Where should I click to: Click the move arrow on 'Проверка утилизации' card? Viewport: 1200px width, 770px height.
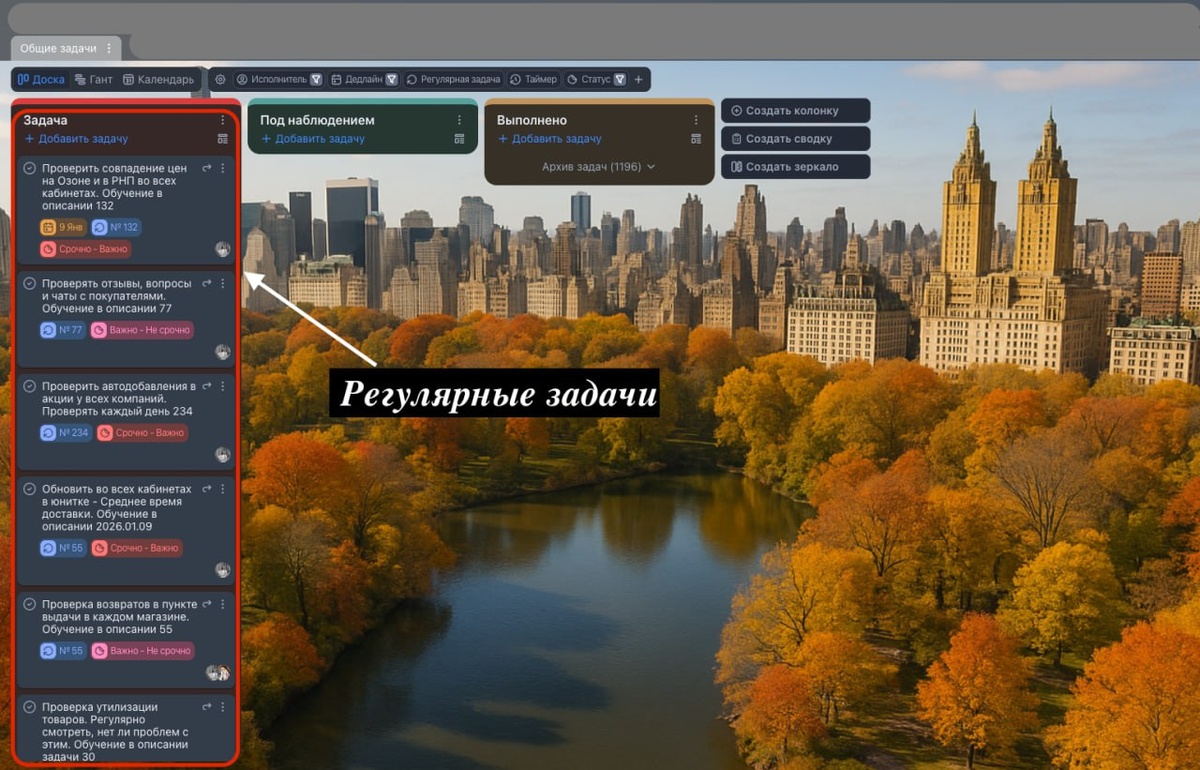tap(207, 707)
